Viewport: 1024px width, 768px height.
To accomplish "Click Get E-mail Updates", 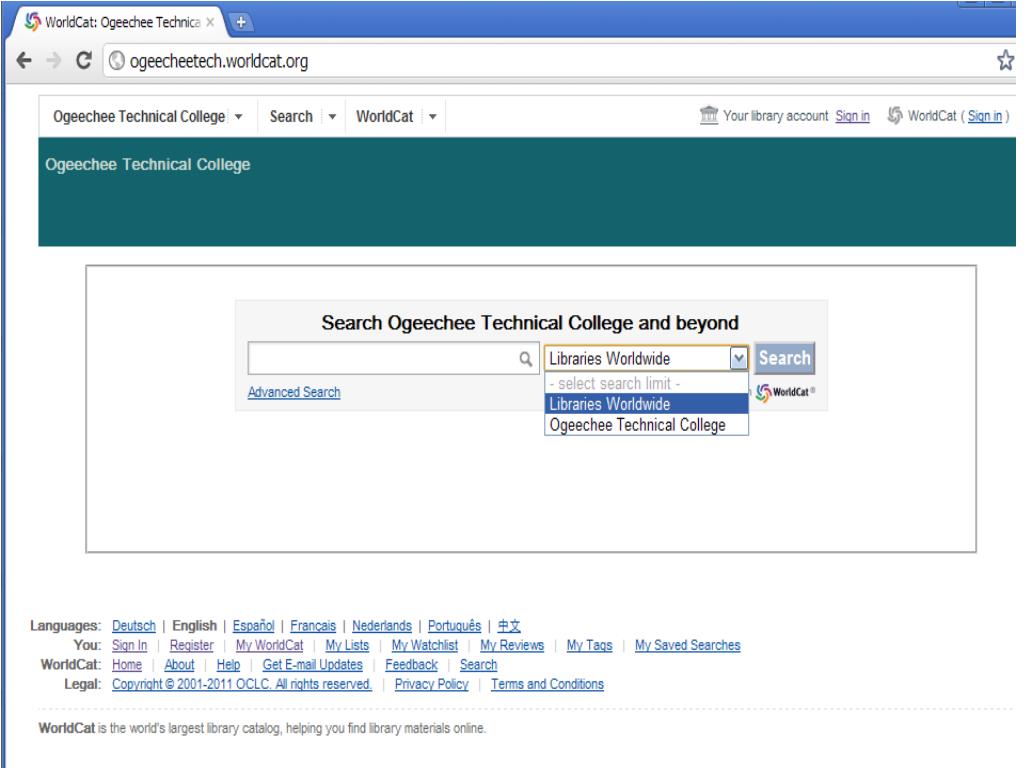I will tap(313, 665).
